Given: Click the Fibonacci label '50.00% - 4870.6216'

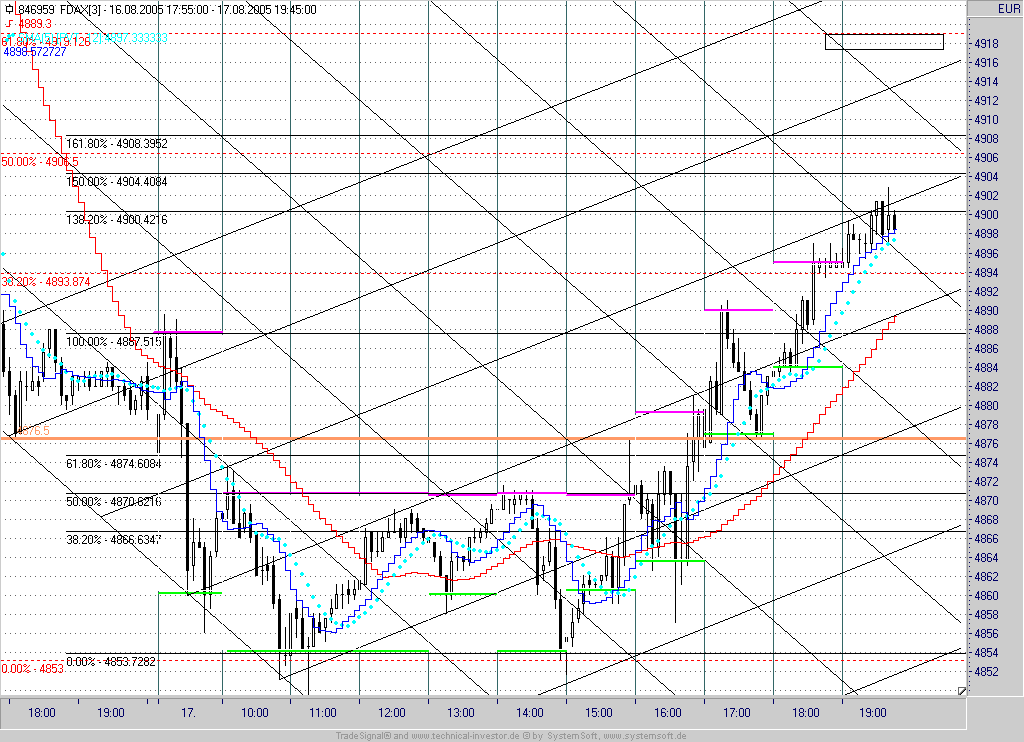Looking at the screenshot, I should [x=114, y=502].
